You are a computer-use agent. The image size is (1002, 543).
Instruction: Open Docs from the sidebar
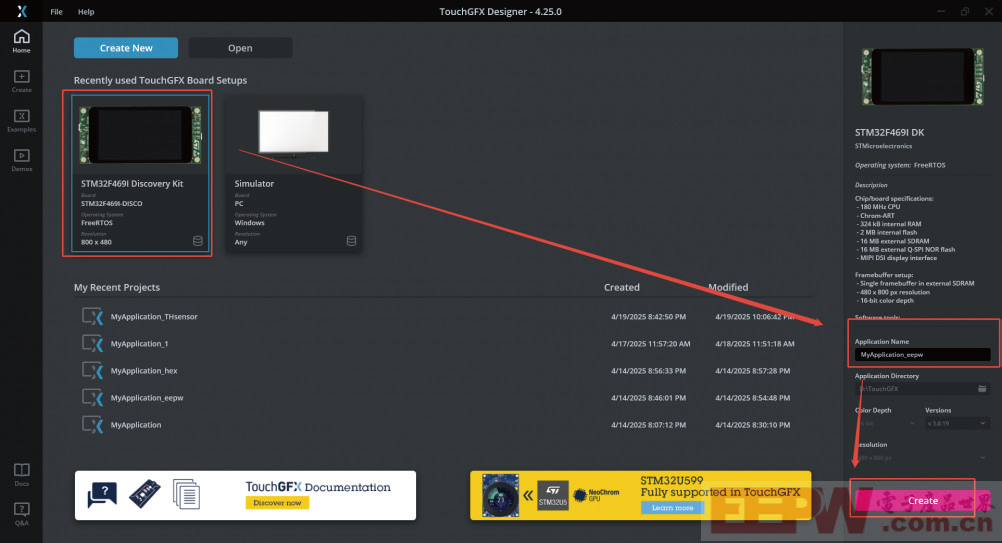tap(21, 475)
